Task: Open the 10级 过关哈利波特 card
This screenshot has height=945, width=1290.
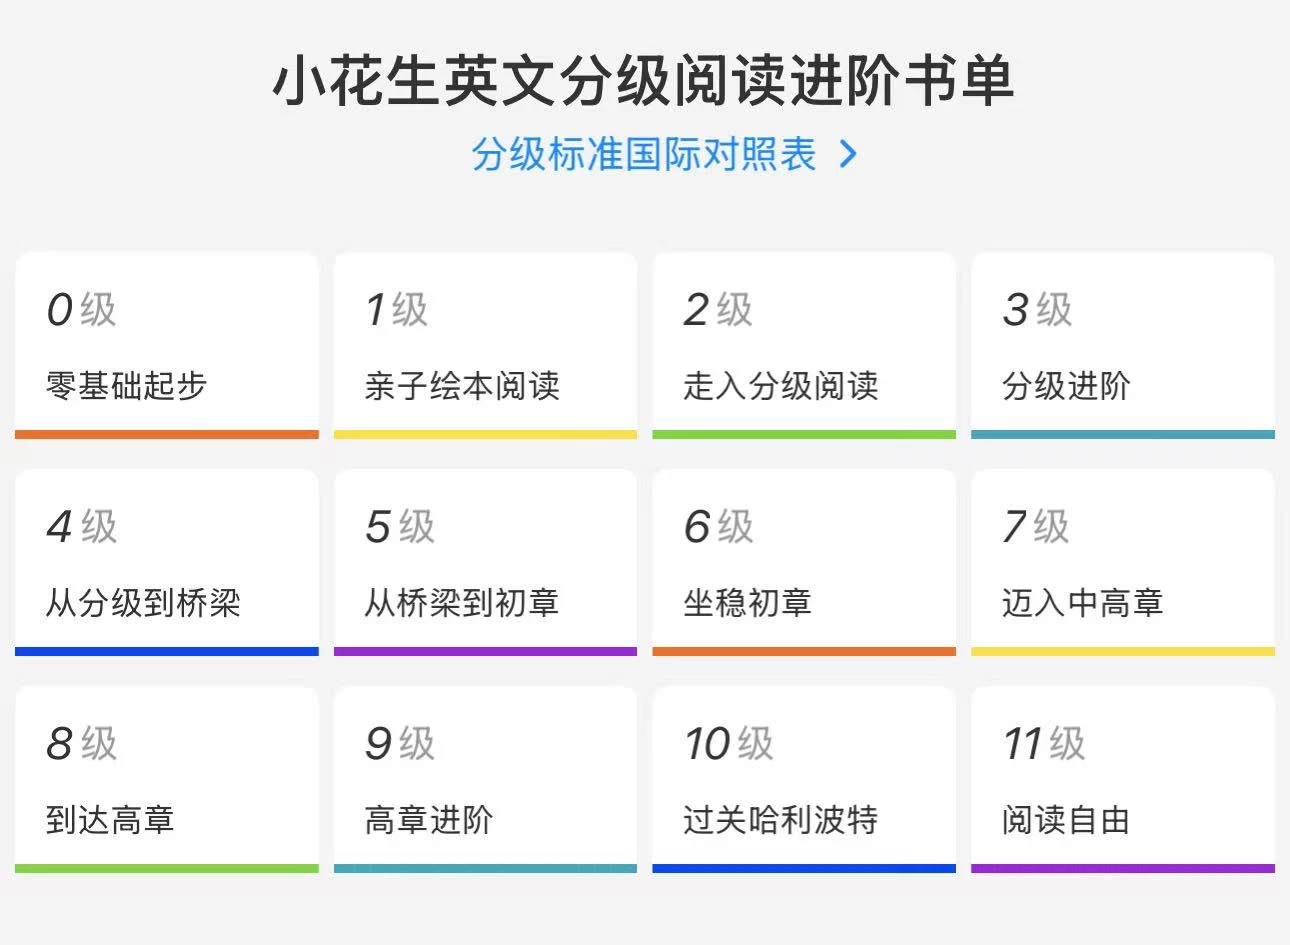Action: (804, 780)
